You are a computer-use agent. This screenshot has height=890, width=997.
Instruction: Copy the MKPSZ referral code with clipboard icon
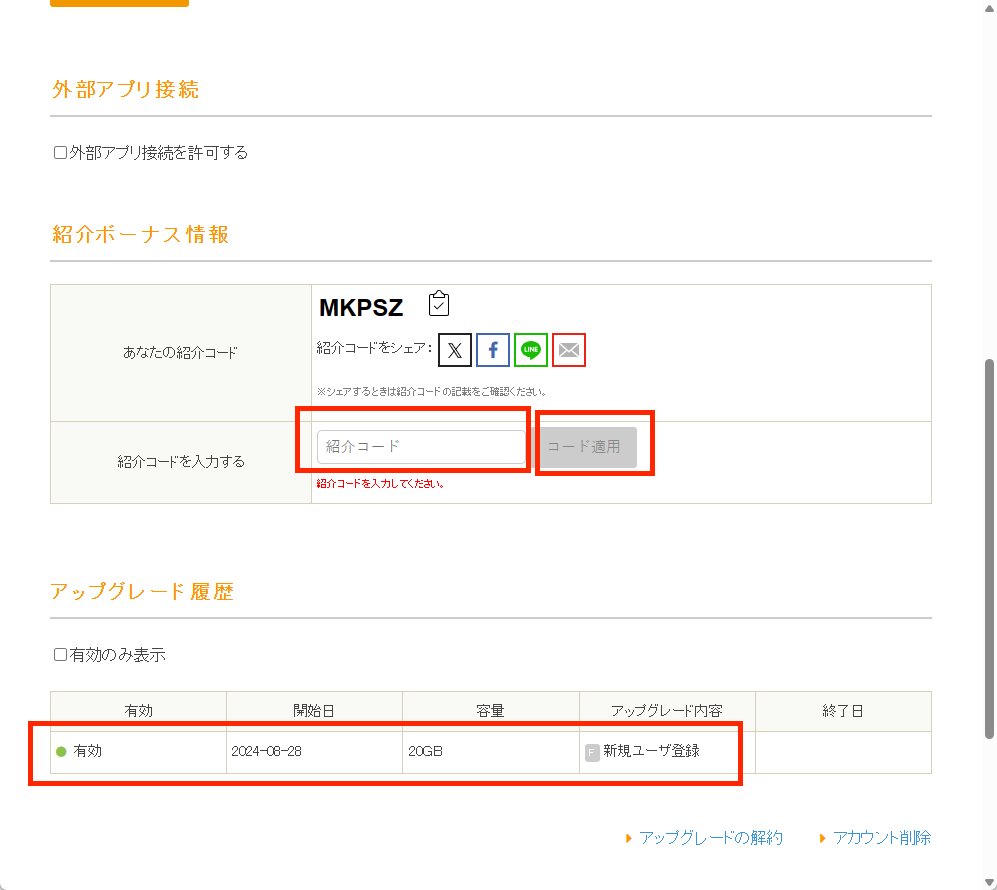click(439, 304)
